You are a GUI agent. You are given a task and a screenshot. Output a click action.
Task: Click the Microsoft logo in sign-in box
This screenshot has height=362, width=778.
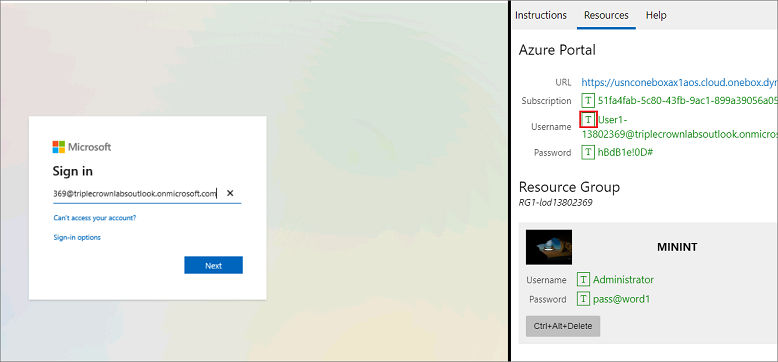82,147
